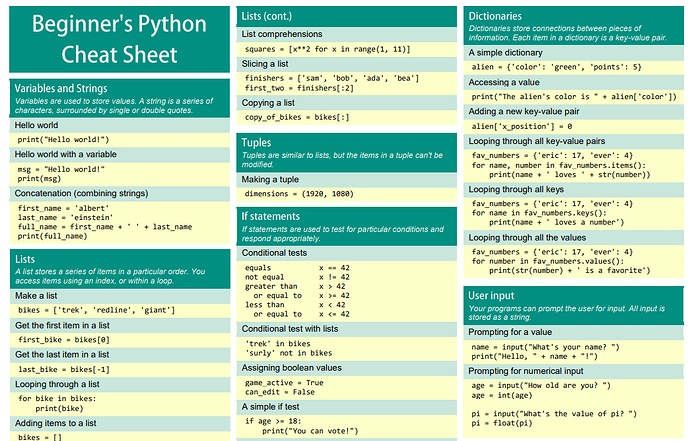
Task: Click the Lists section header
Action: [x=25, y=259]
